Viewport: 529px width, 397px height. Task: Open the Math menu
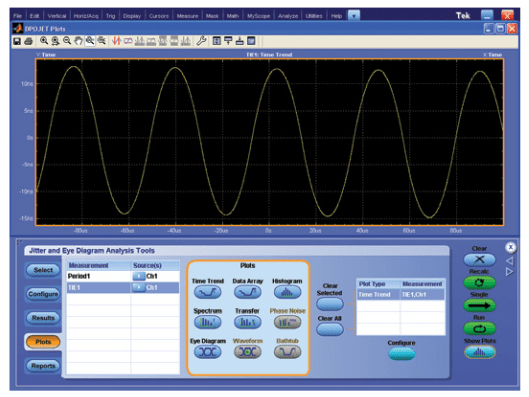(x=232, y=16)
